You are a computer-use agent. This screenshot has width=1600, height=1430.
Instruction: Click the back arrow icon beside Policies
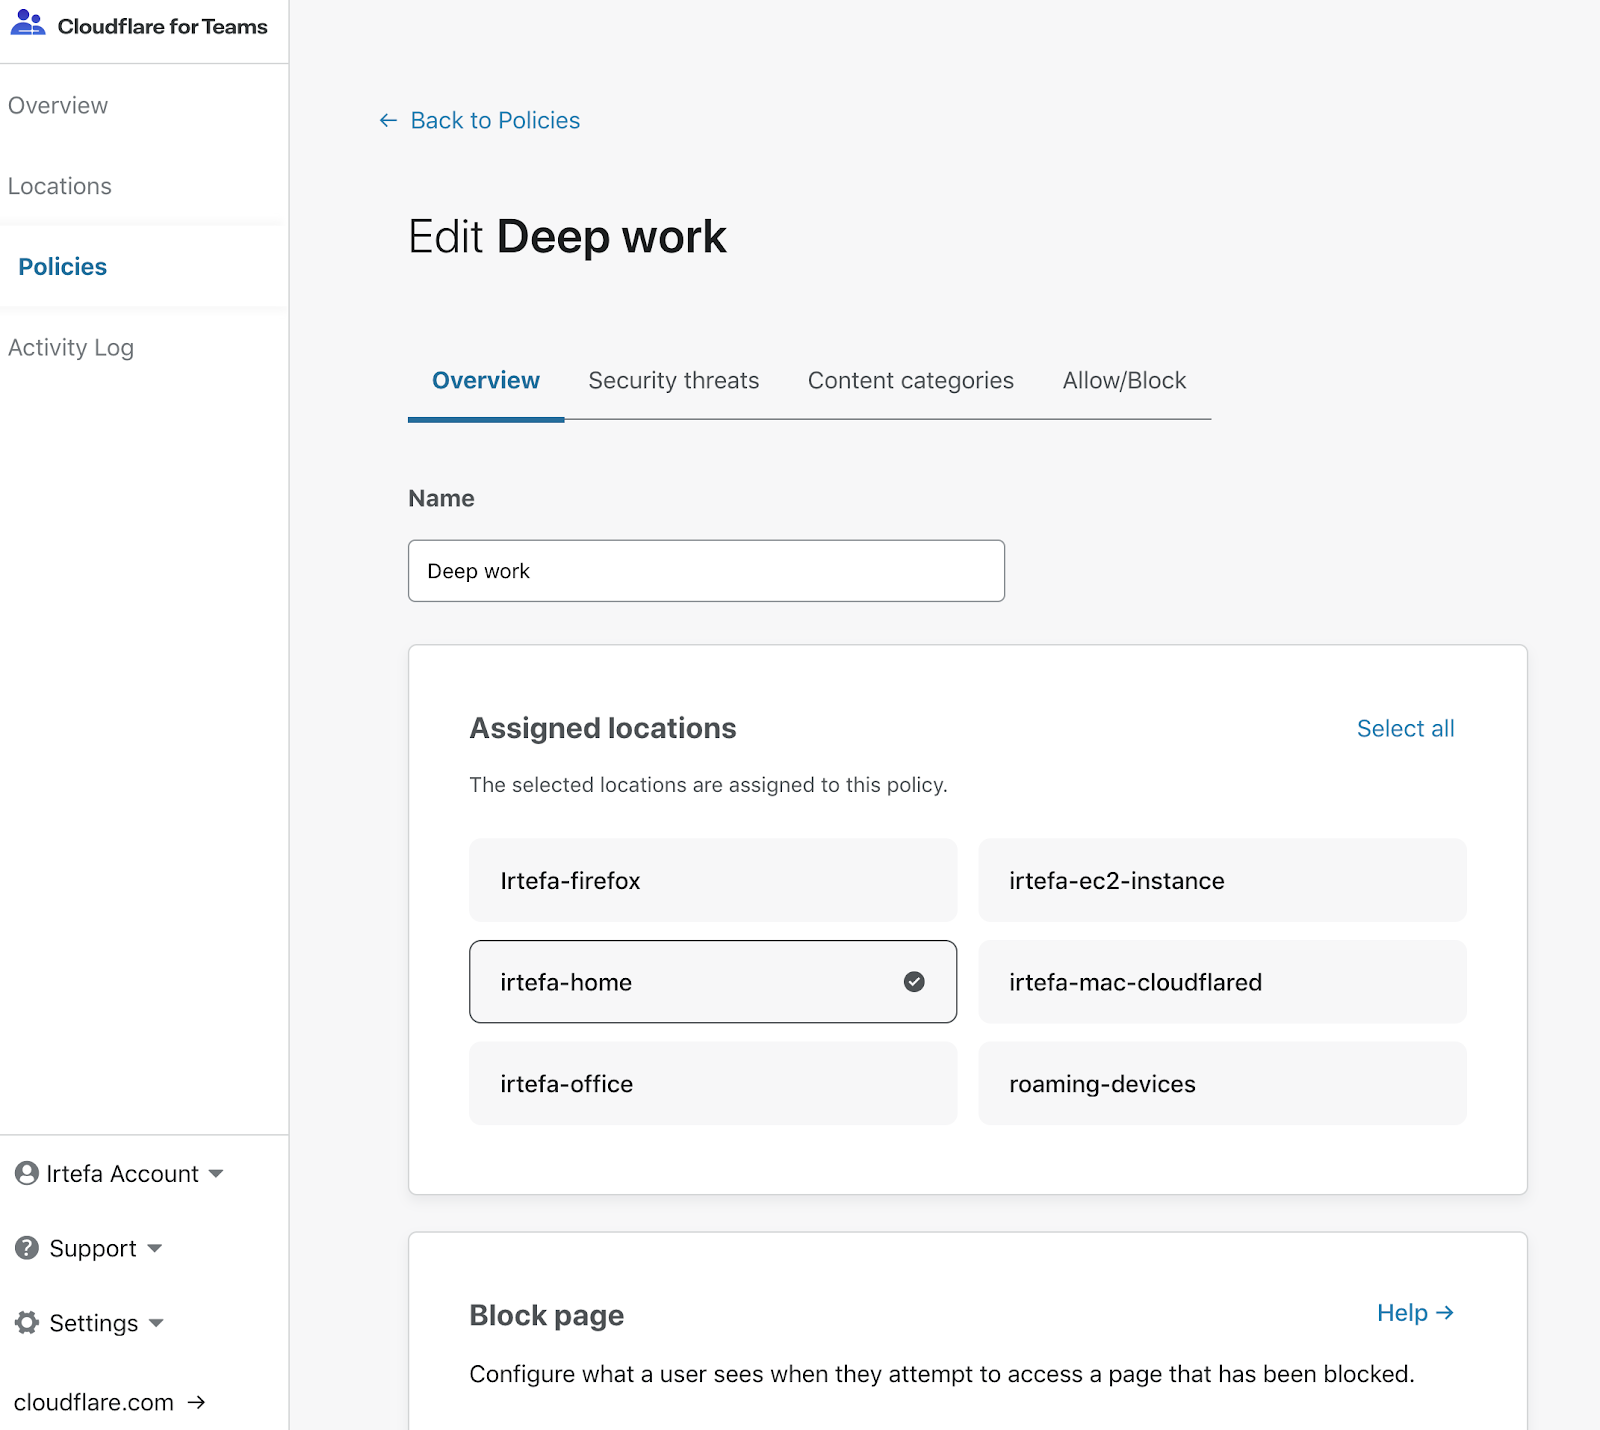tap(388, 121)
